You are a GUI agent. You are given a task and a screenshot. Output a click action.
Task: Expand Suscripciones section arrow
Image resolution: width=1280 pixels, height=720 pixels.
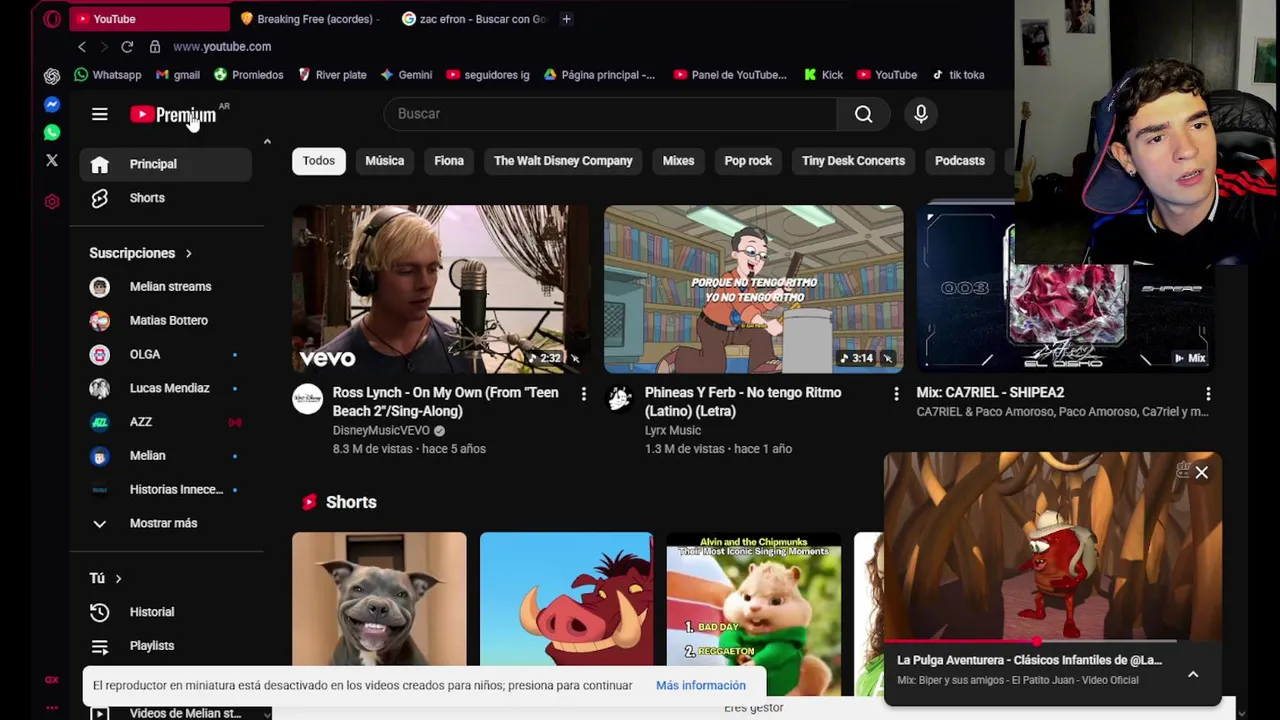pyautogui.click(x=188, y=254)
